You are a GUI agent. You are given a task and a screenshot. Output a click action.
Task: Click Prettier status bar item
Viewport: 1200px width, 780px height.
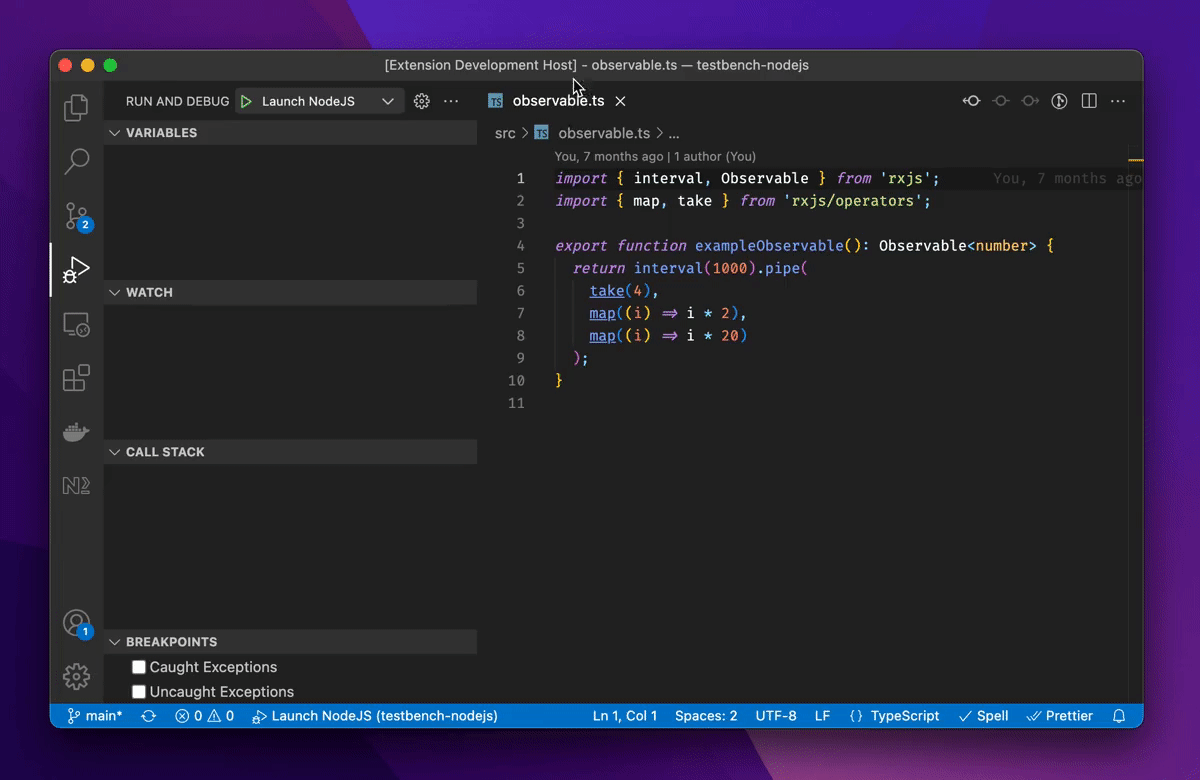point(1060,716)
